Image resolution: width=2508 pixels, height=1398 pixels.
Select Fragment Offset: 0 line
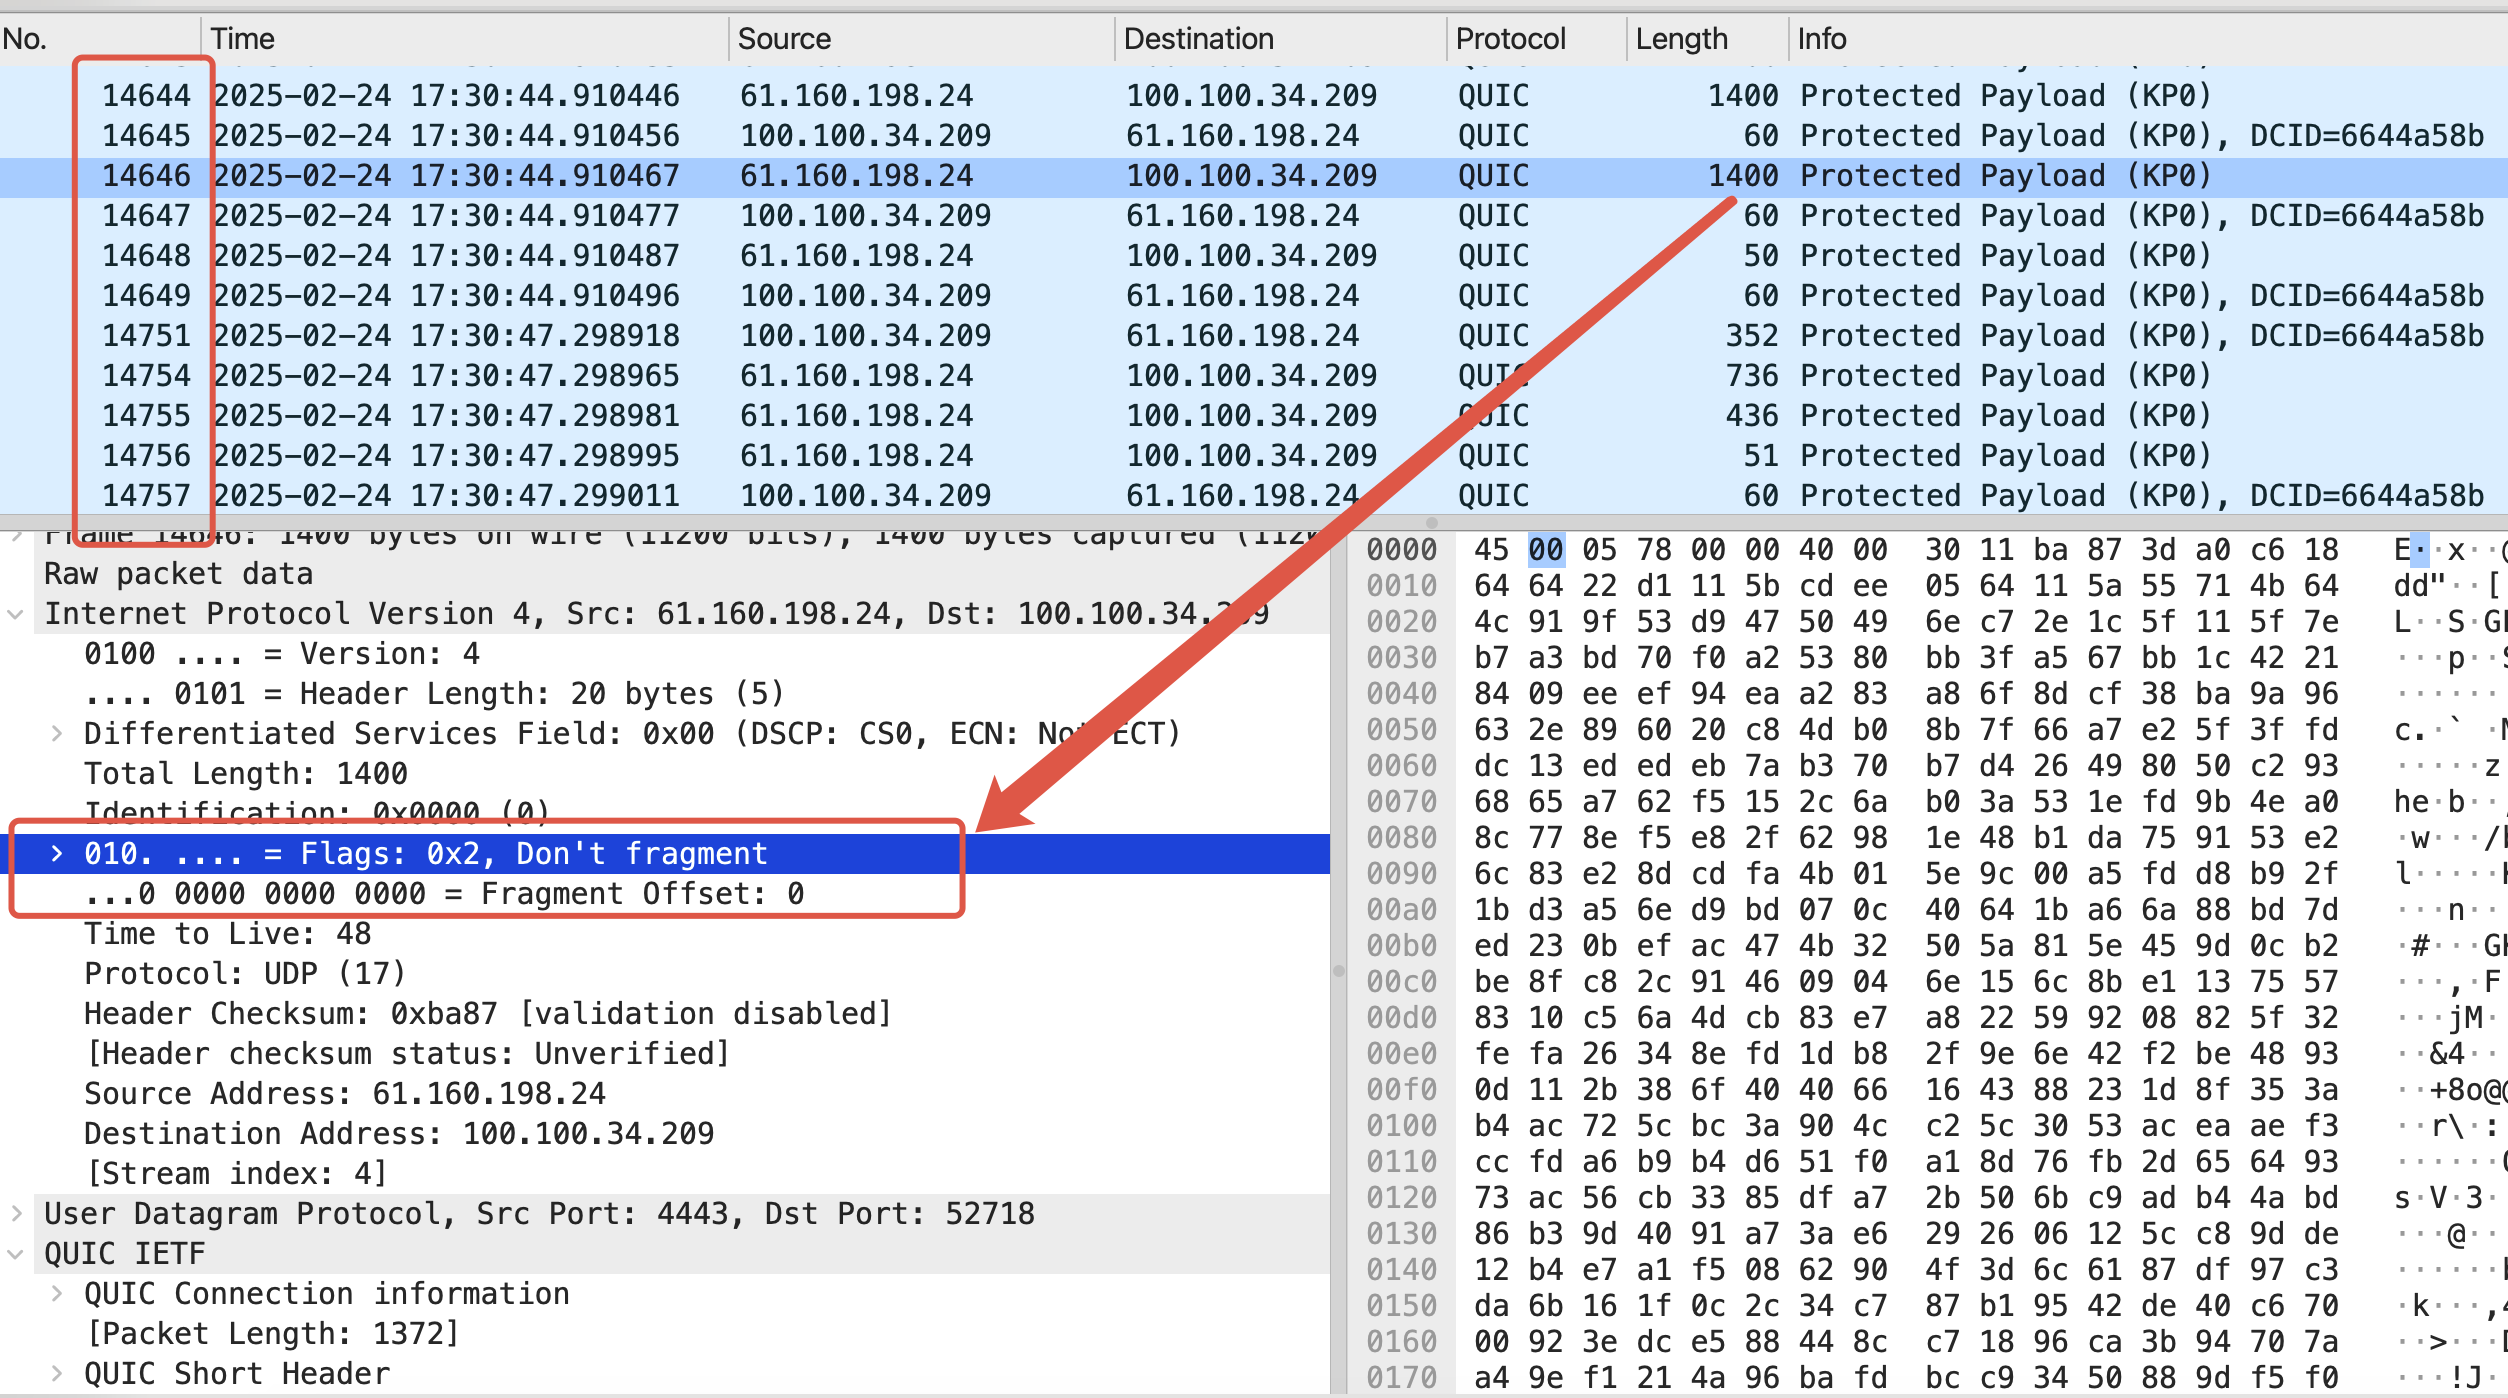coord(444,894)
